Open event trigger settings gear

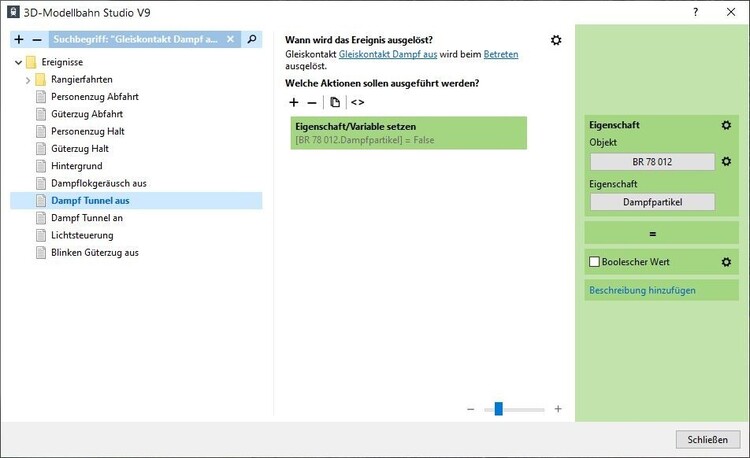pyautogui.click(x=556, y=39)
